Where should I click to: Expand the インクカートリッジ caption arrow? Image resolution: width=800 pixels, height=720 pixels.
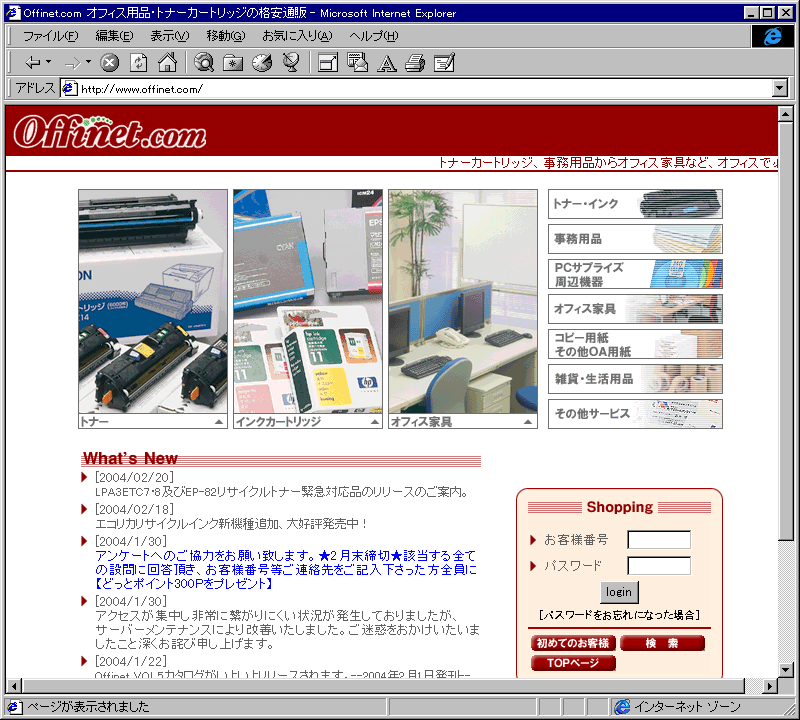point(374,421)
